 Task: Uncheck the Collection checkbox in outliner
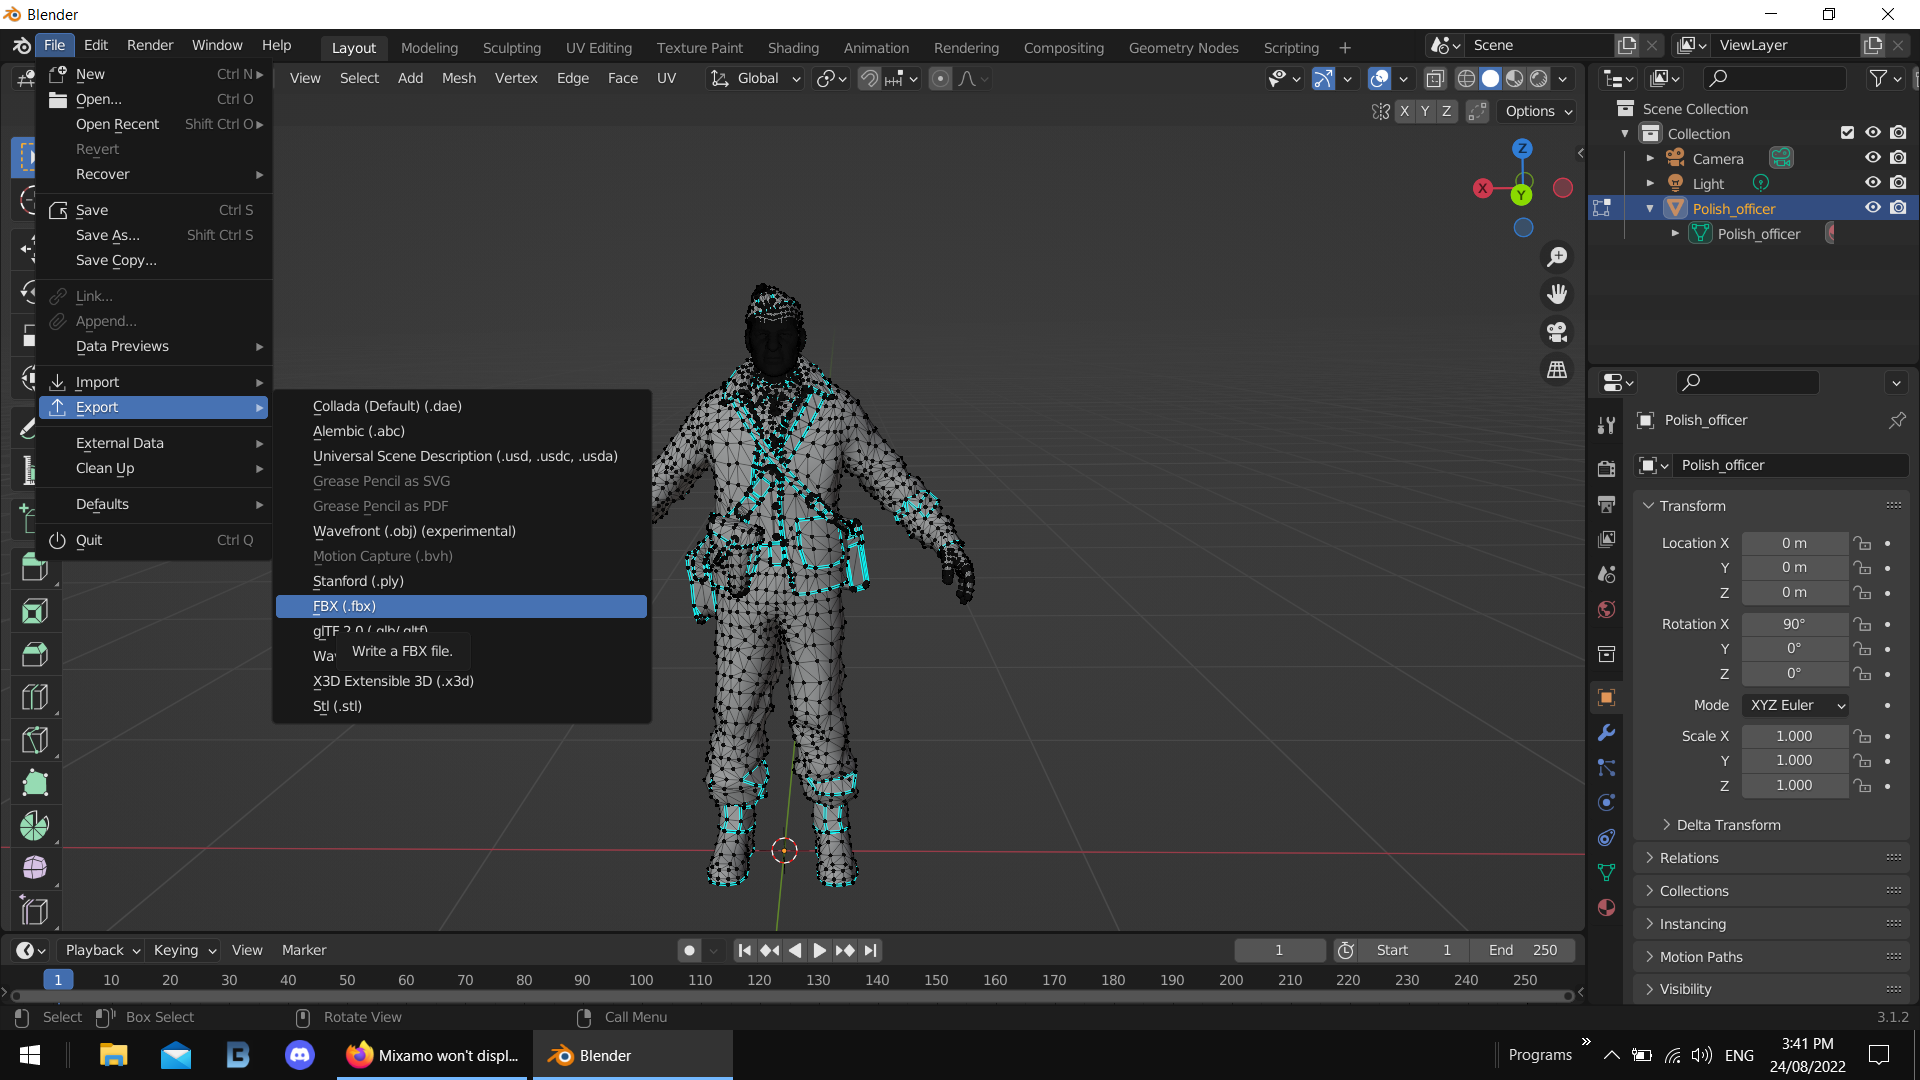point(1845,132)
